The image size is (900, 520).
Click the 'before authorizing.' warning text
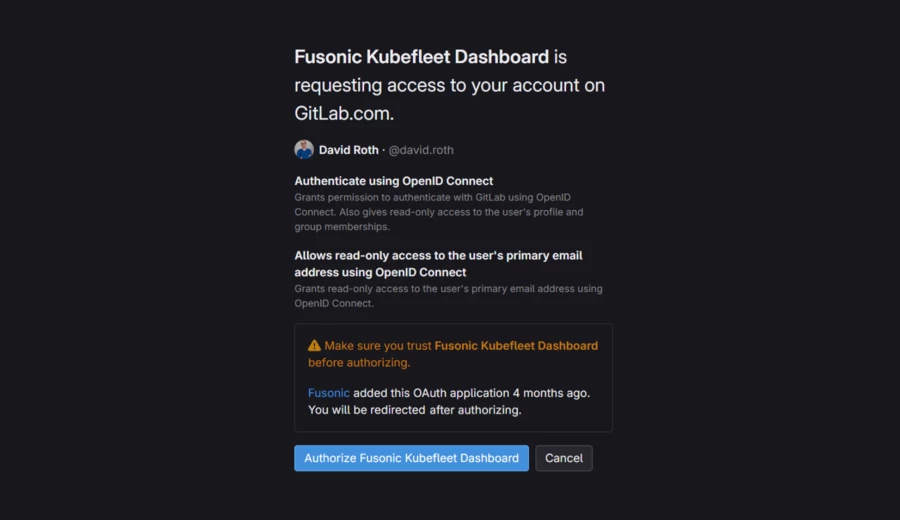pos(358,362)
